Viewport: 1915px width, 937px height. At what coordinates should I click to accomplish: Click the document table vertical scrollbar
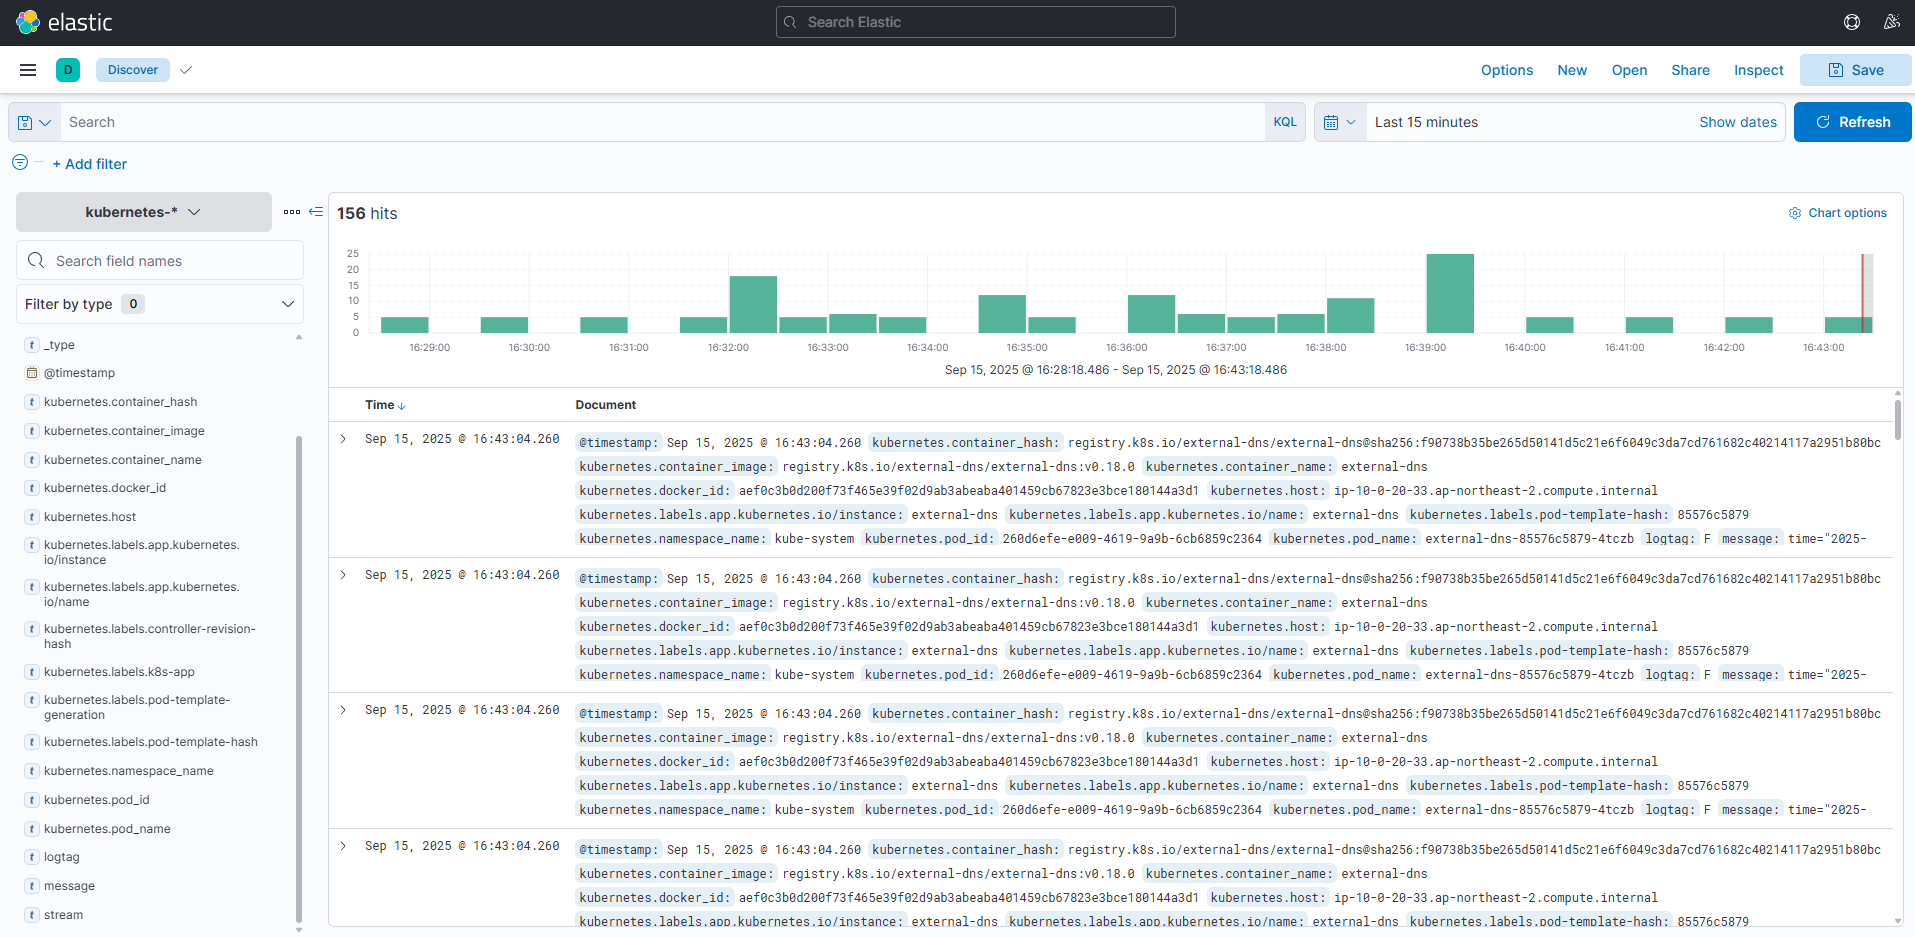(x=1898, y=420)
